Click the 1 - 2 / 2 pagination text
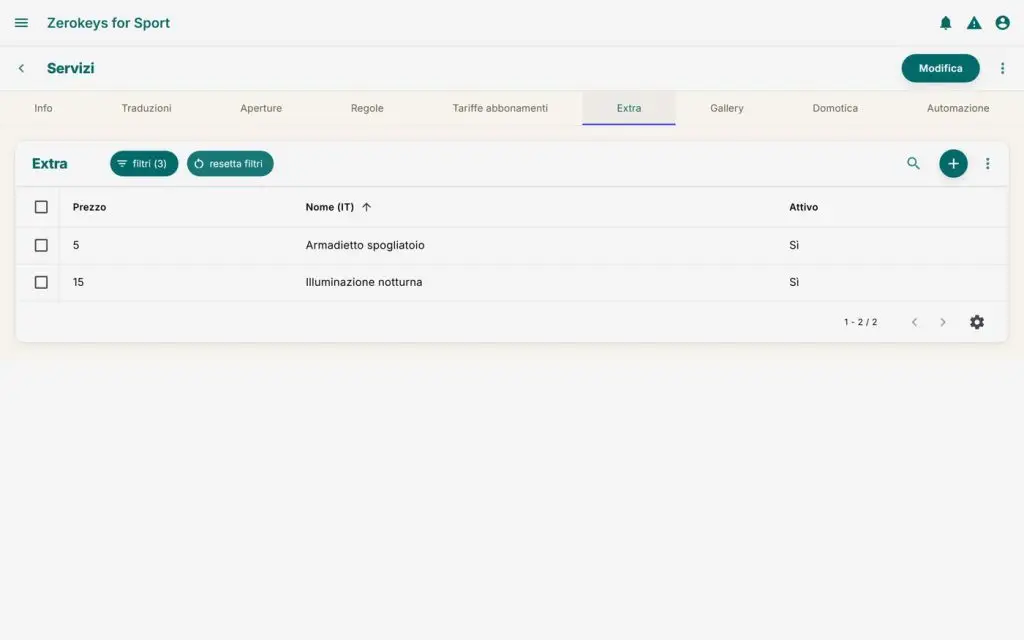This screenshot has height=640, width=1024. [x=860, y=322]
